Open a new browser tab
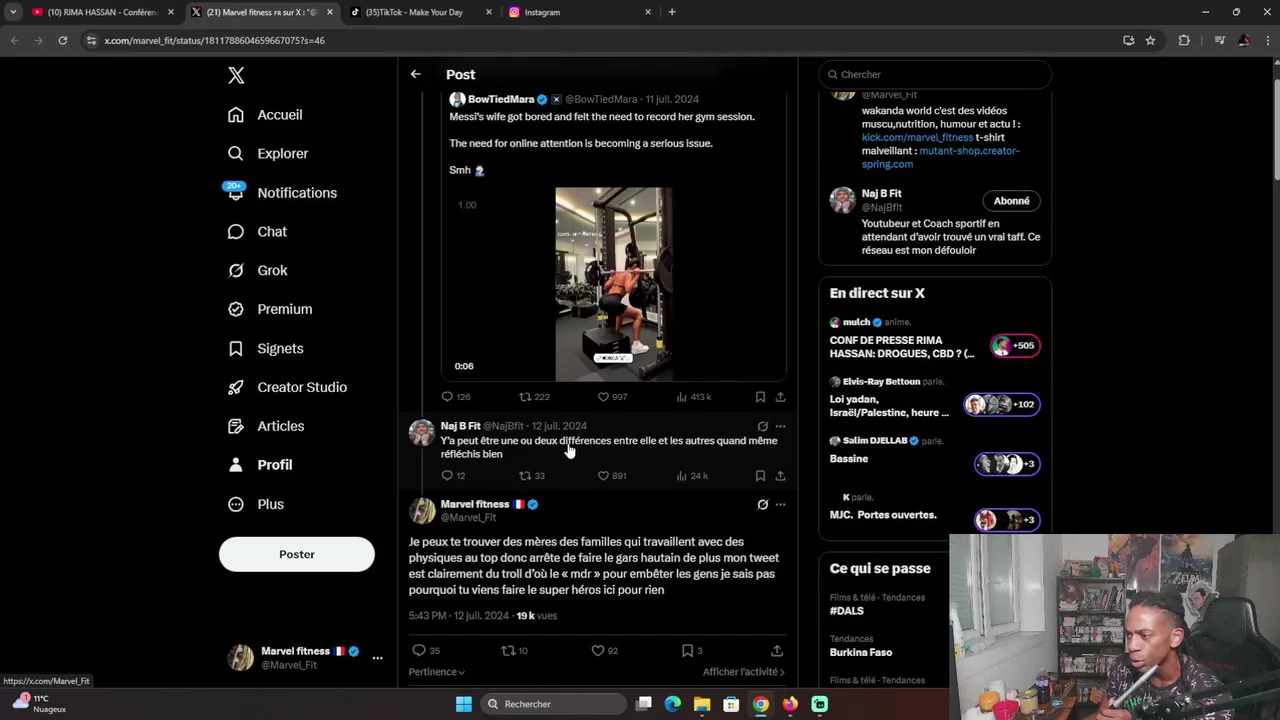This screenshot has width=1280, height=720. tap(672, 12)
